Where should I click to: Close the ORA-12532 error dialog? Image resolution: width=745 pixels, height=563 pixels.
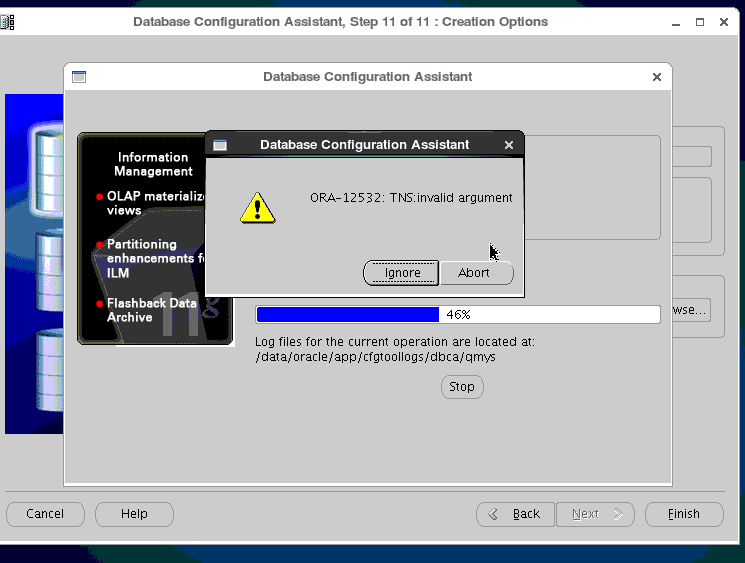[509, 145]
